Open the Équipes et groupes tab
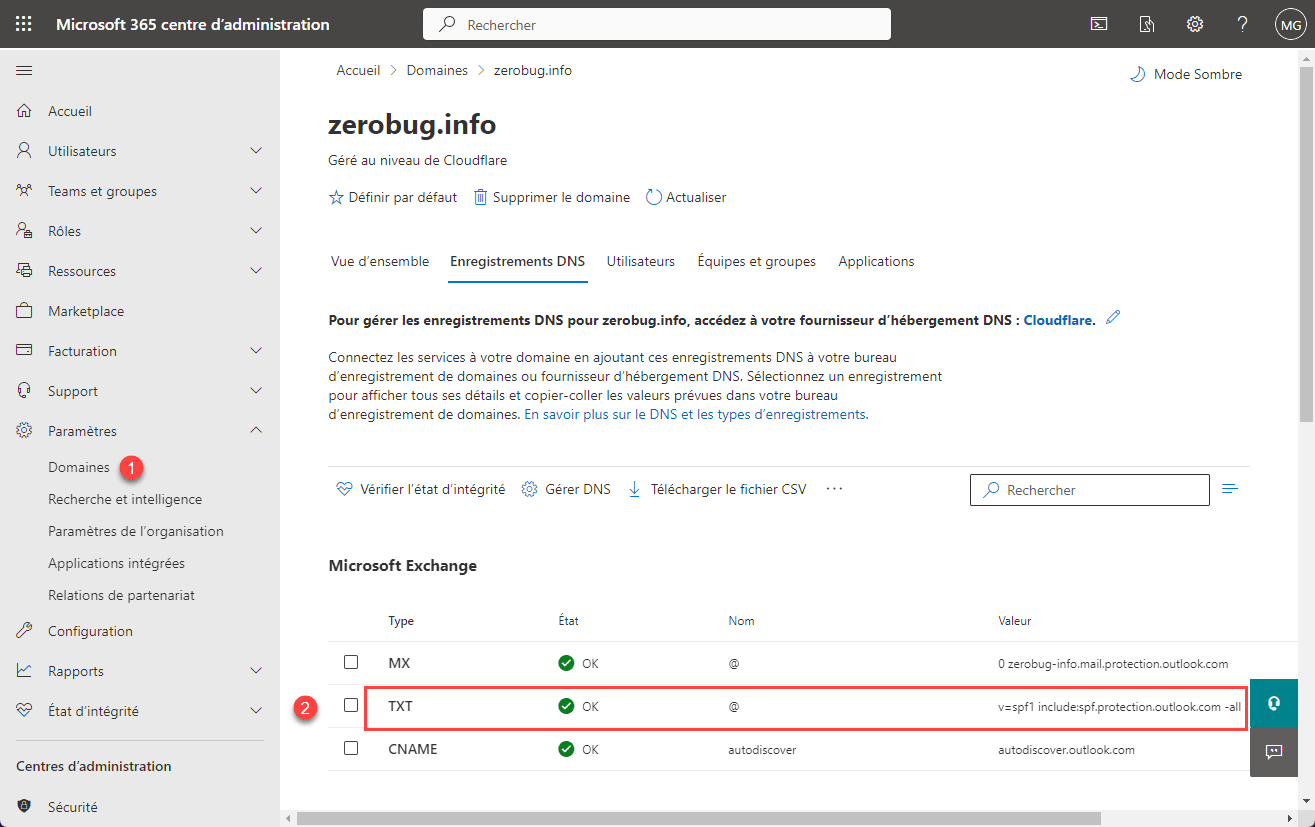 coord(757,261)
